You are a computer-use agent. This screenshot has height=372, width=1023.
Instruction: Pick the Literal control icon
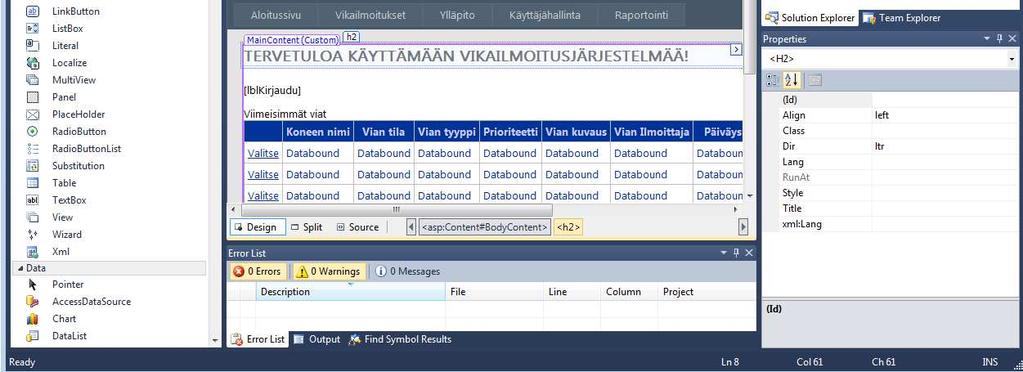click(33, 46)
